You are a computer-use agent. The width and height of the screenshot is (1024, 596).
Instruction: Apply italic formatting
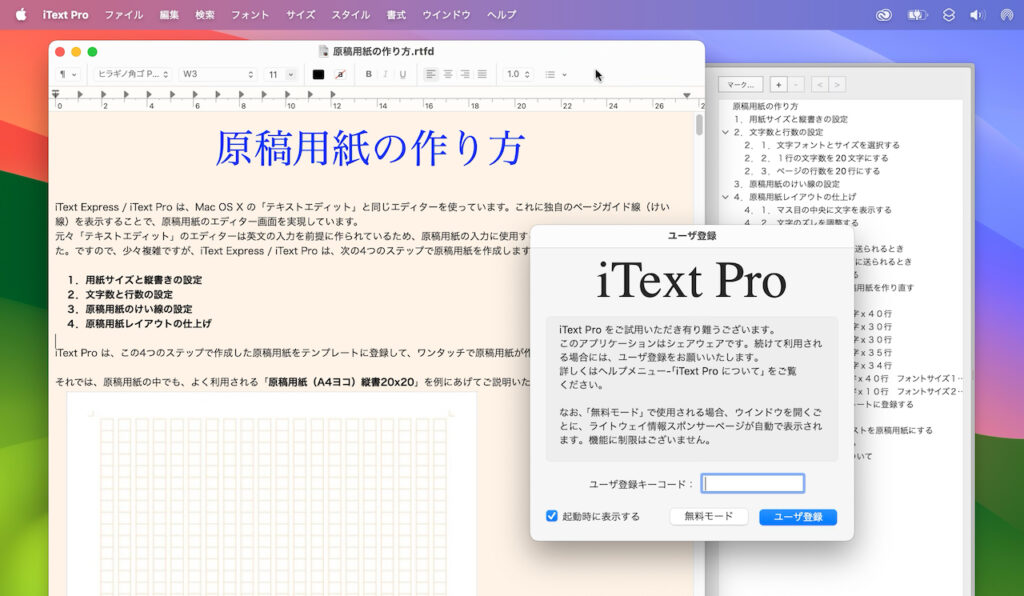384,74
